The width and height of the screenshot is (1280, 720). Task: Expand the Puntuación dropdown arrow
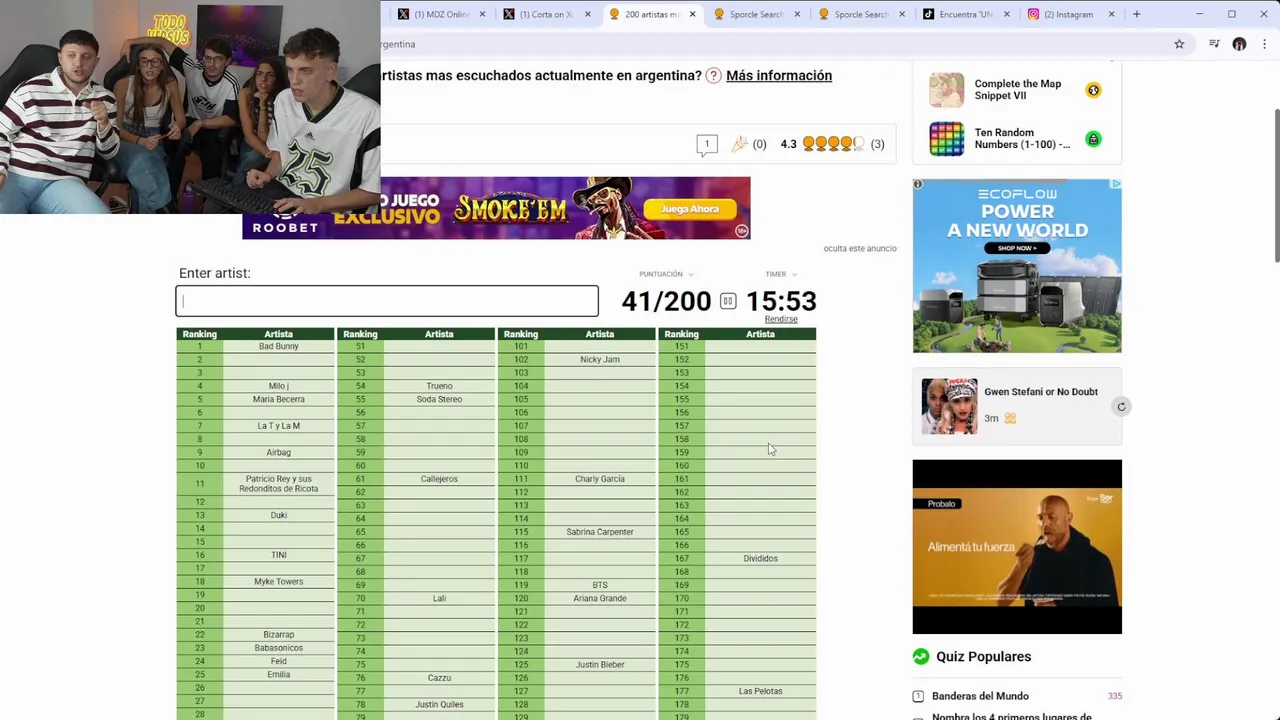click(691, 274)
